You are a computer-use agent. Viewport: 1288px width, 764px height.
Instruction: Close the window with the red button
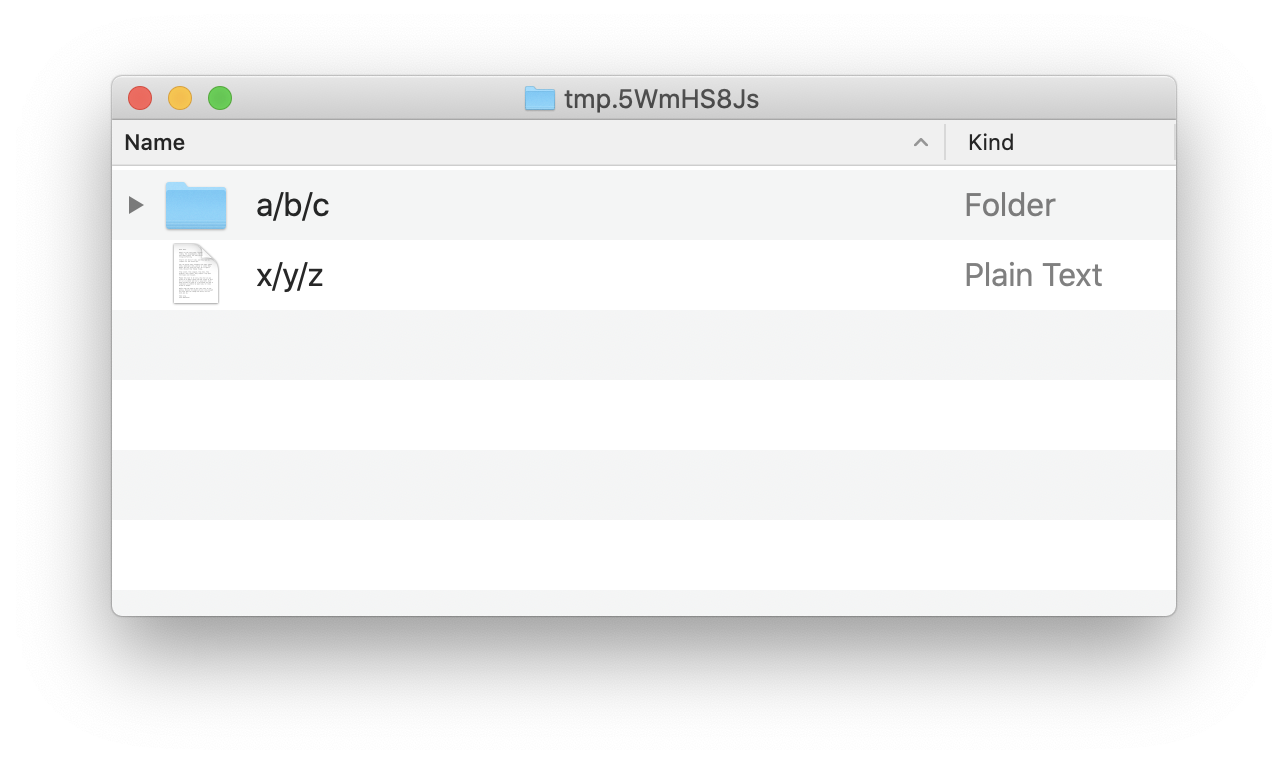tap(140, 98)
